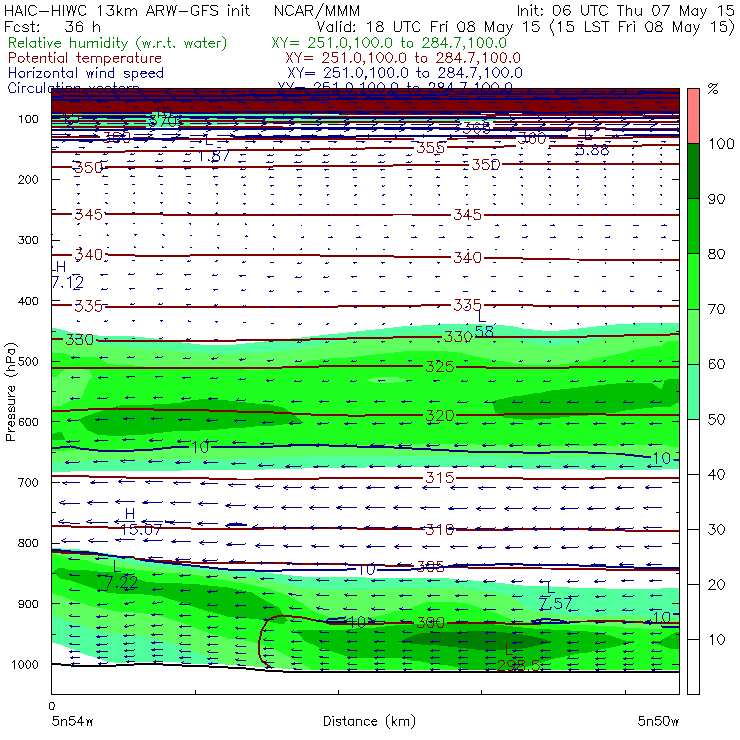Click the '%' unit above the colorbar

pyautogui.click(x=713, y=89)
